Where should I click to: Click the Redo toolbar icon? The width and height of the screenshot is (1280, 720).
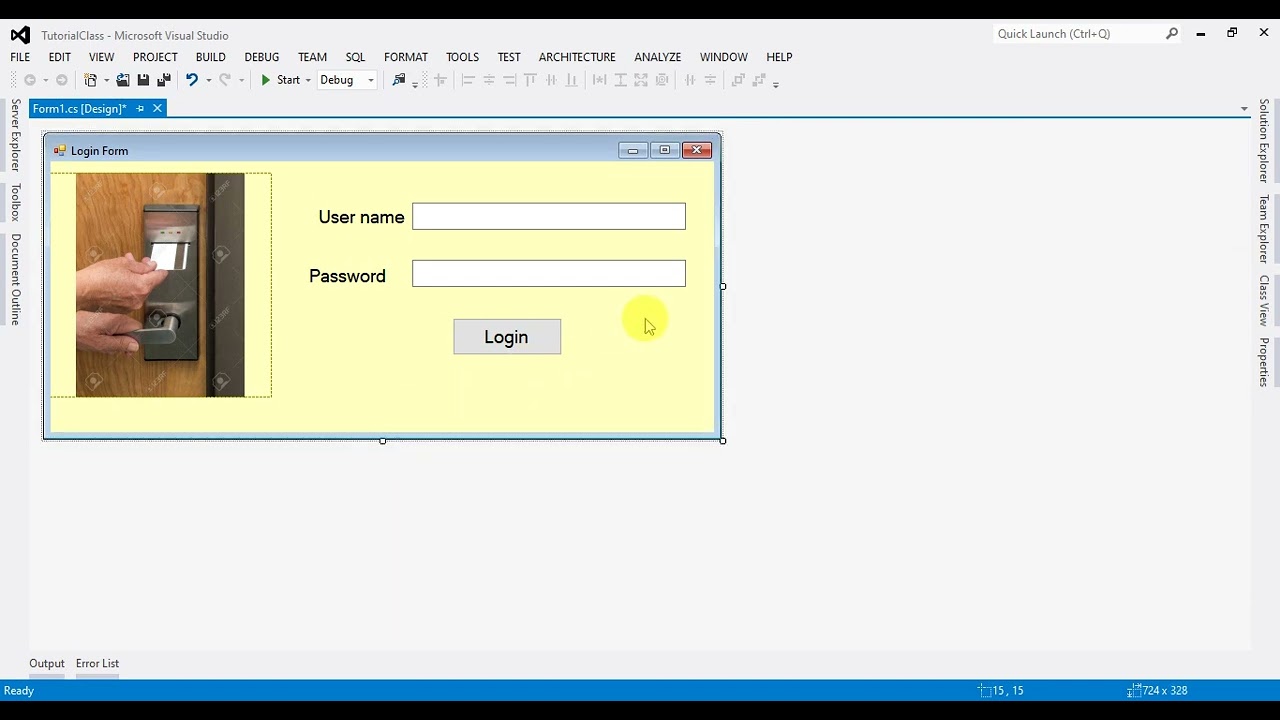pyautogui.click(x=225, y=80)
